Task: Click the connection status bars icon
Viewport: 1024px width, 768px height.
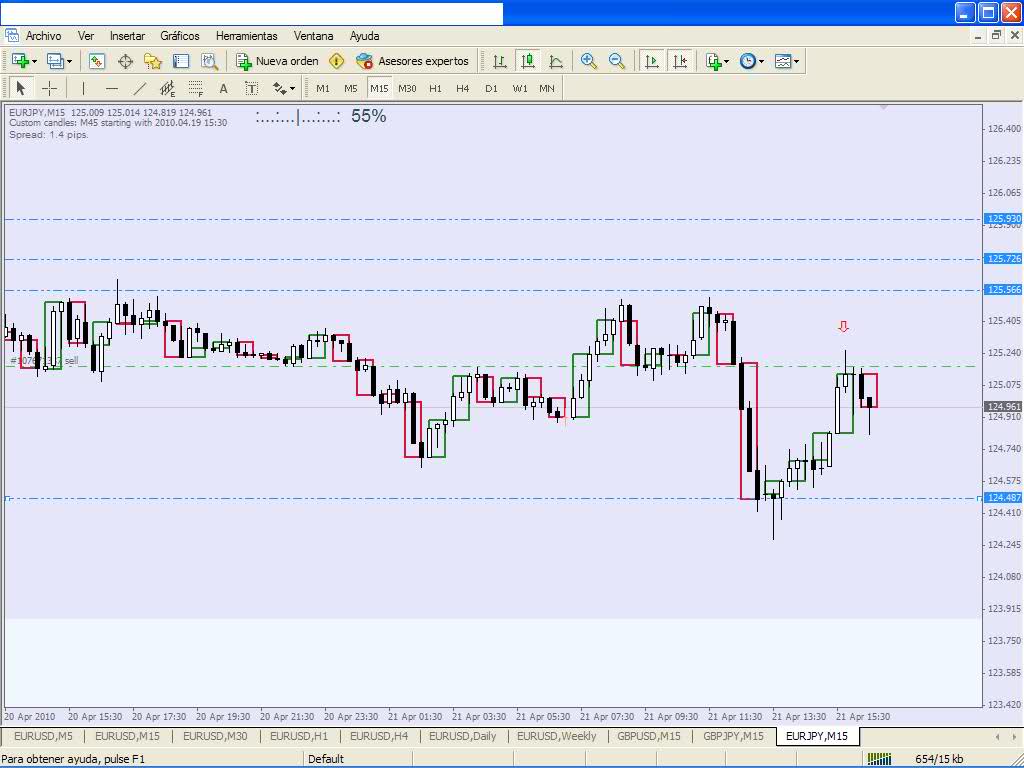Action: [x=880, y=758]
